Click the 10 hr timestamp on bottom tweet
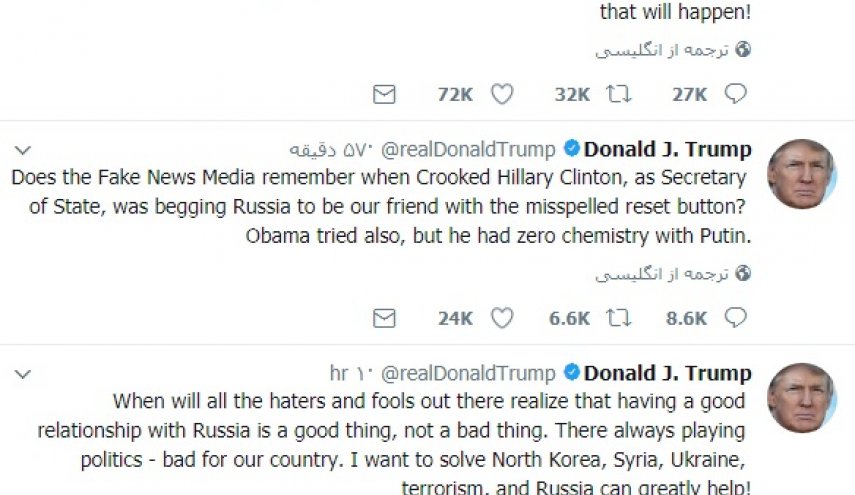The image size is (855, 495). [351, 374]
